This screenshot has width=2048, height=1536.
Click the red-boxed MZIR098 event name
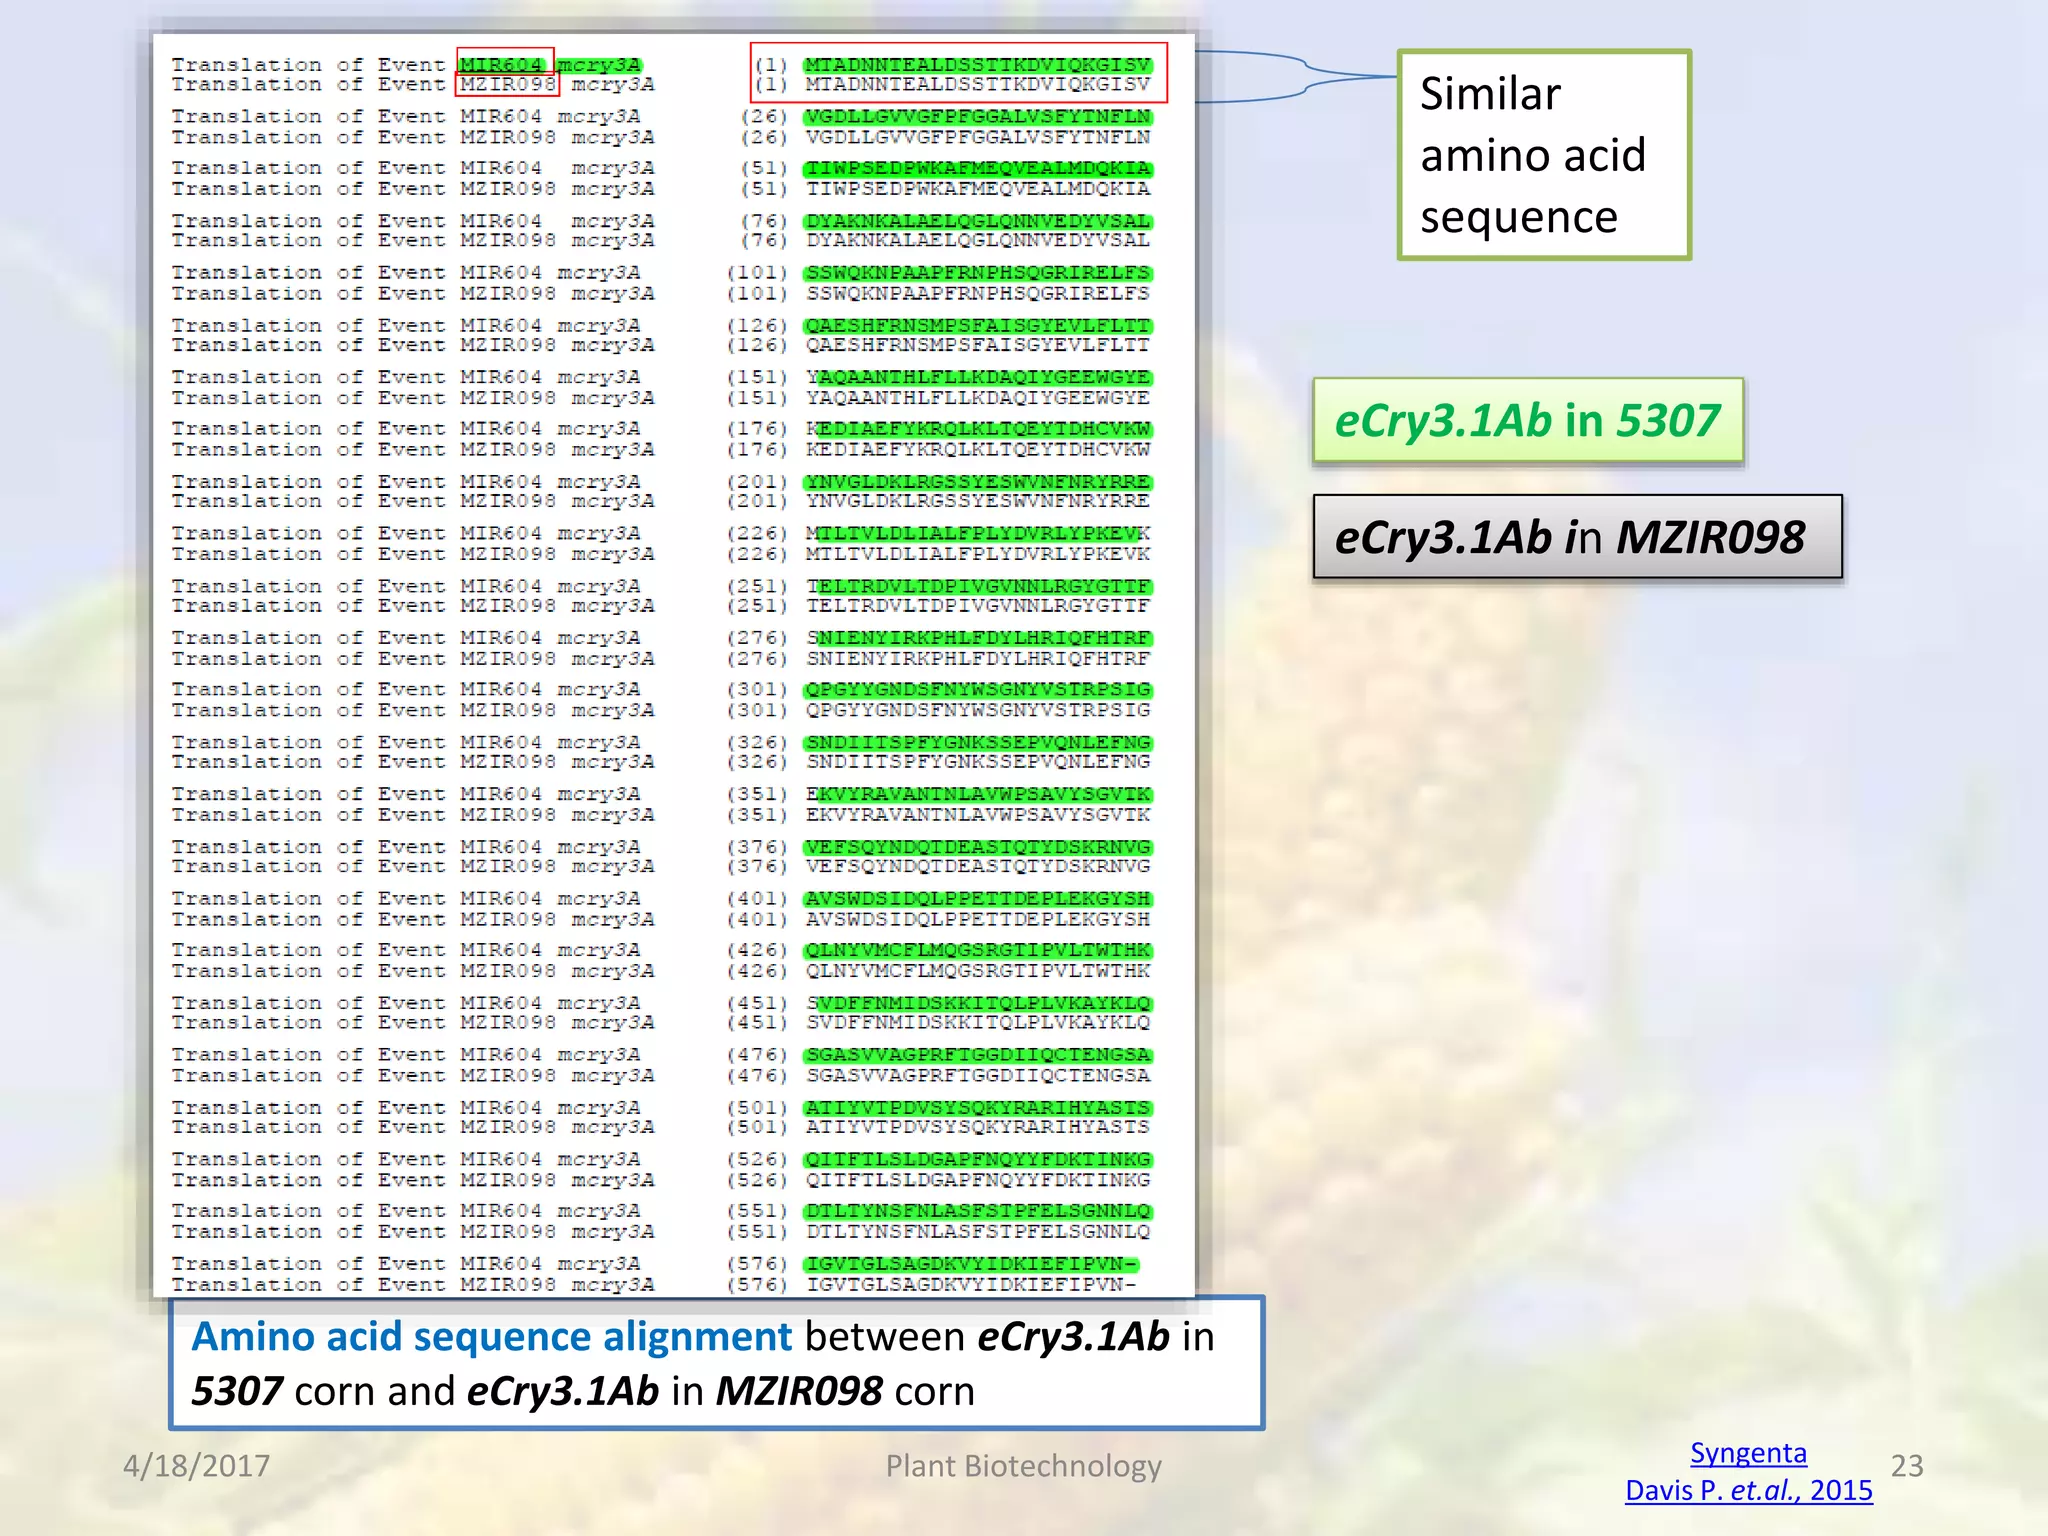tap(507, 84)
